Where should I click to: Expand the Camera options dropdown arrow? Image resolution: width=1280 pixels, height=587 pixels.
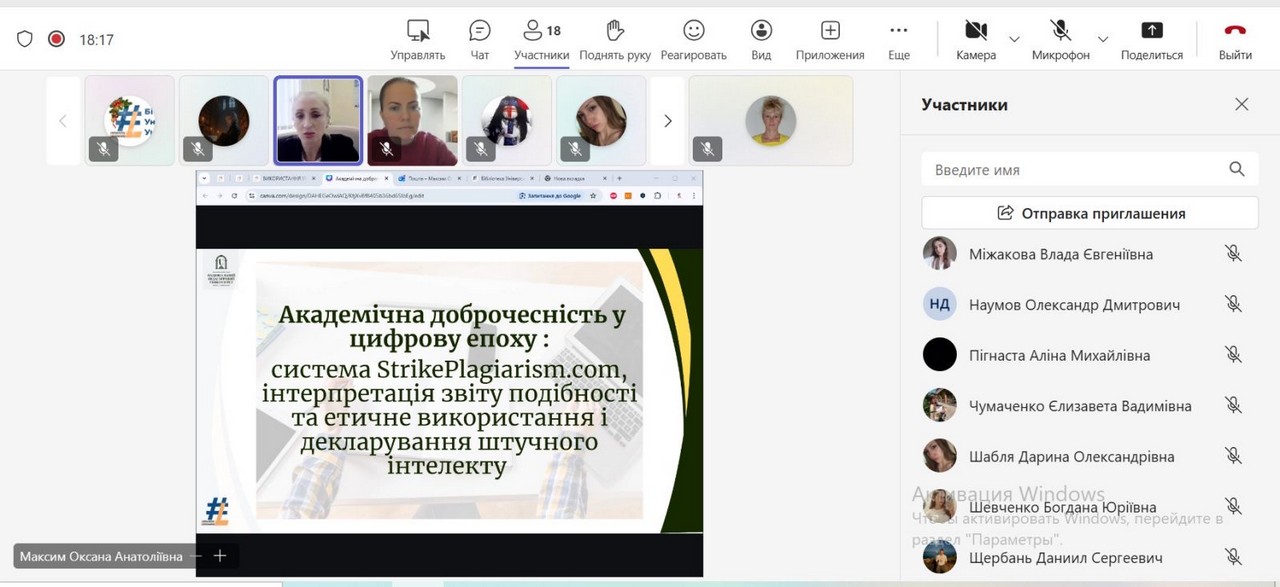pos(1014,39)
